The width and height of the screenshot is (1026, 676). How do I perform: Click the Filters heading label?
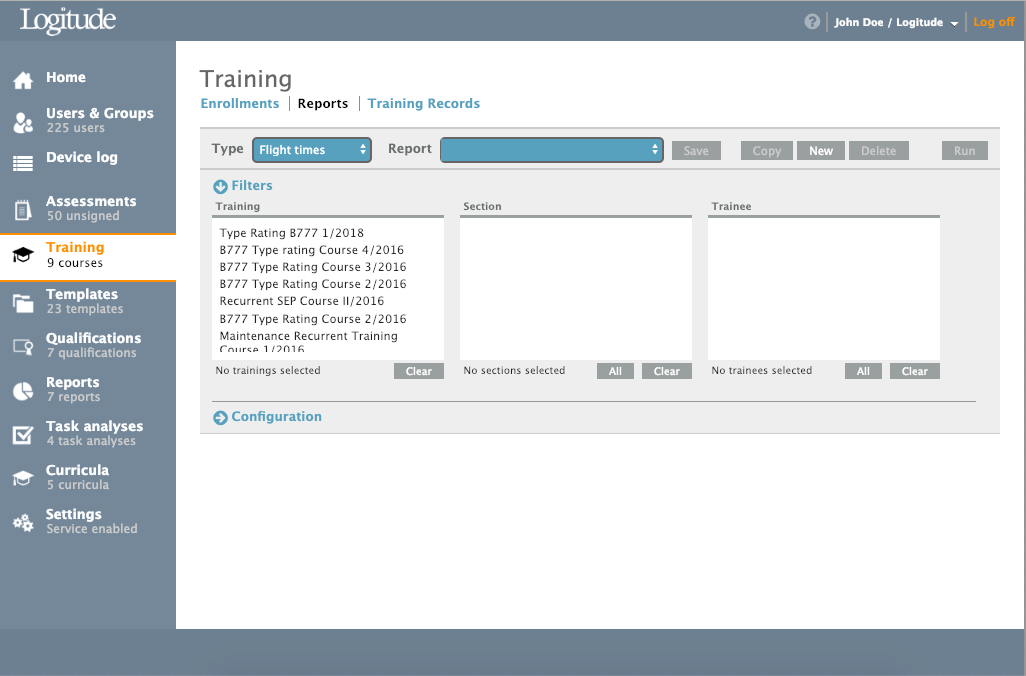pos(252,186)
